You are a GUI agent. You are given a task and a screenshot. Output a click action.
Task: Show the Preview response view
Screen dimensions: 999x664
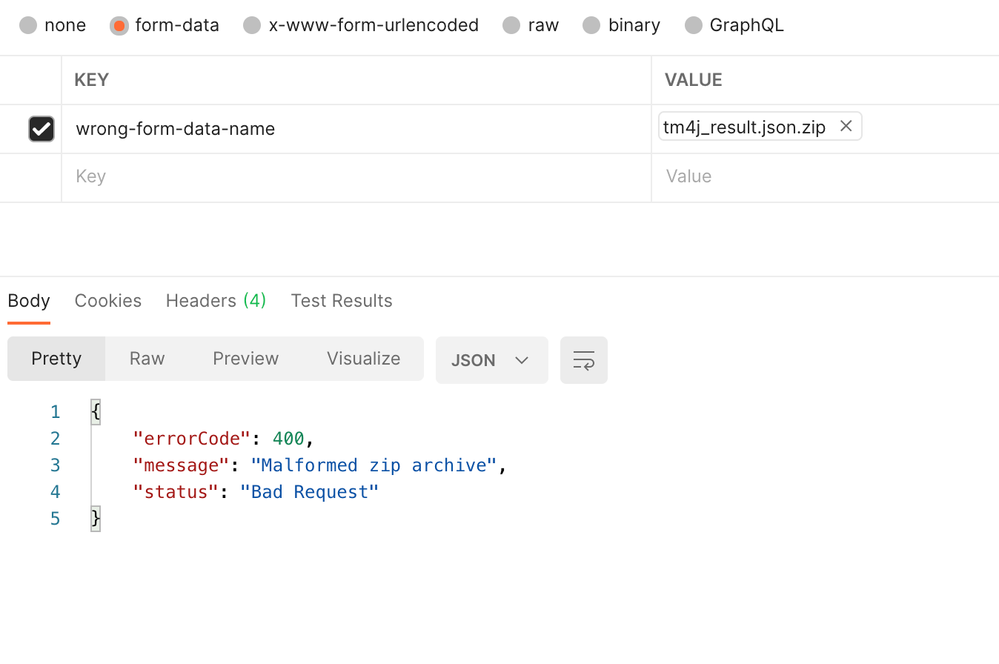pos(245,359)
